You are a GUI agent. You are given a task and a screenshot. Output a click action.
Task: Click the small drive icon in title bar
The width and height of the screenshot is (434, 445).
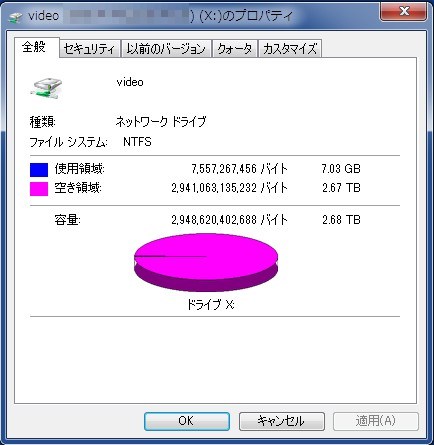15,17
